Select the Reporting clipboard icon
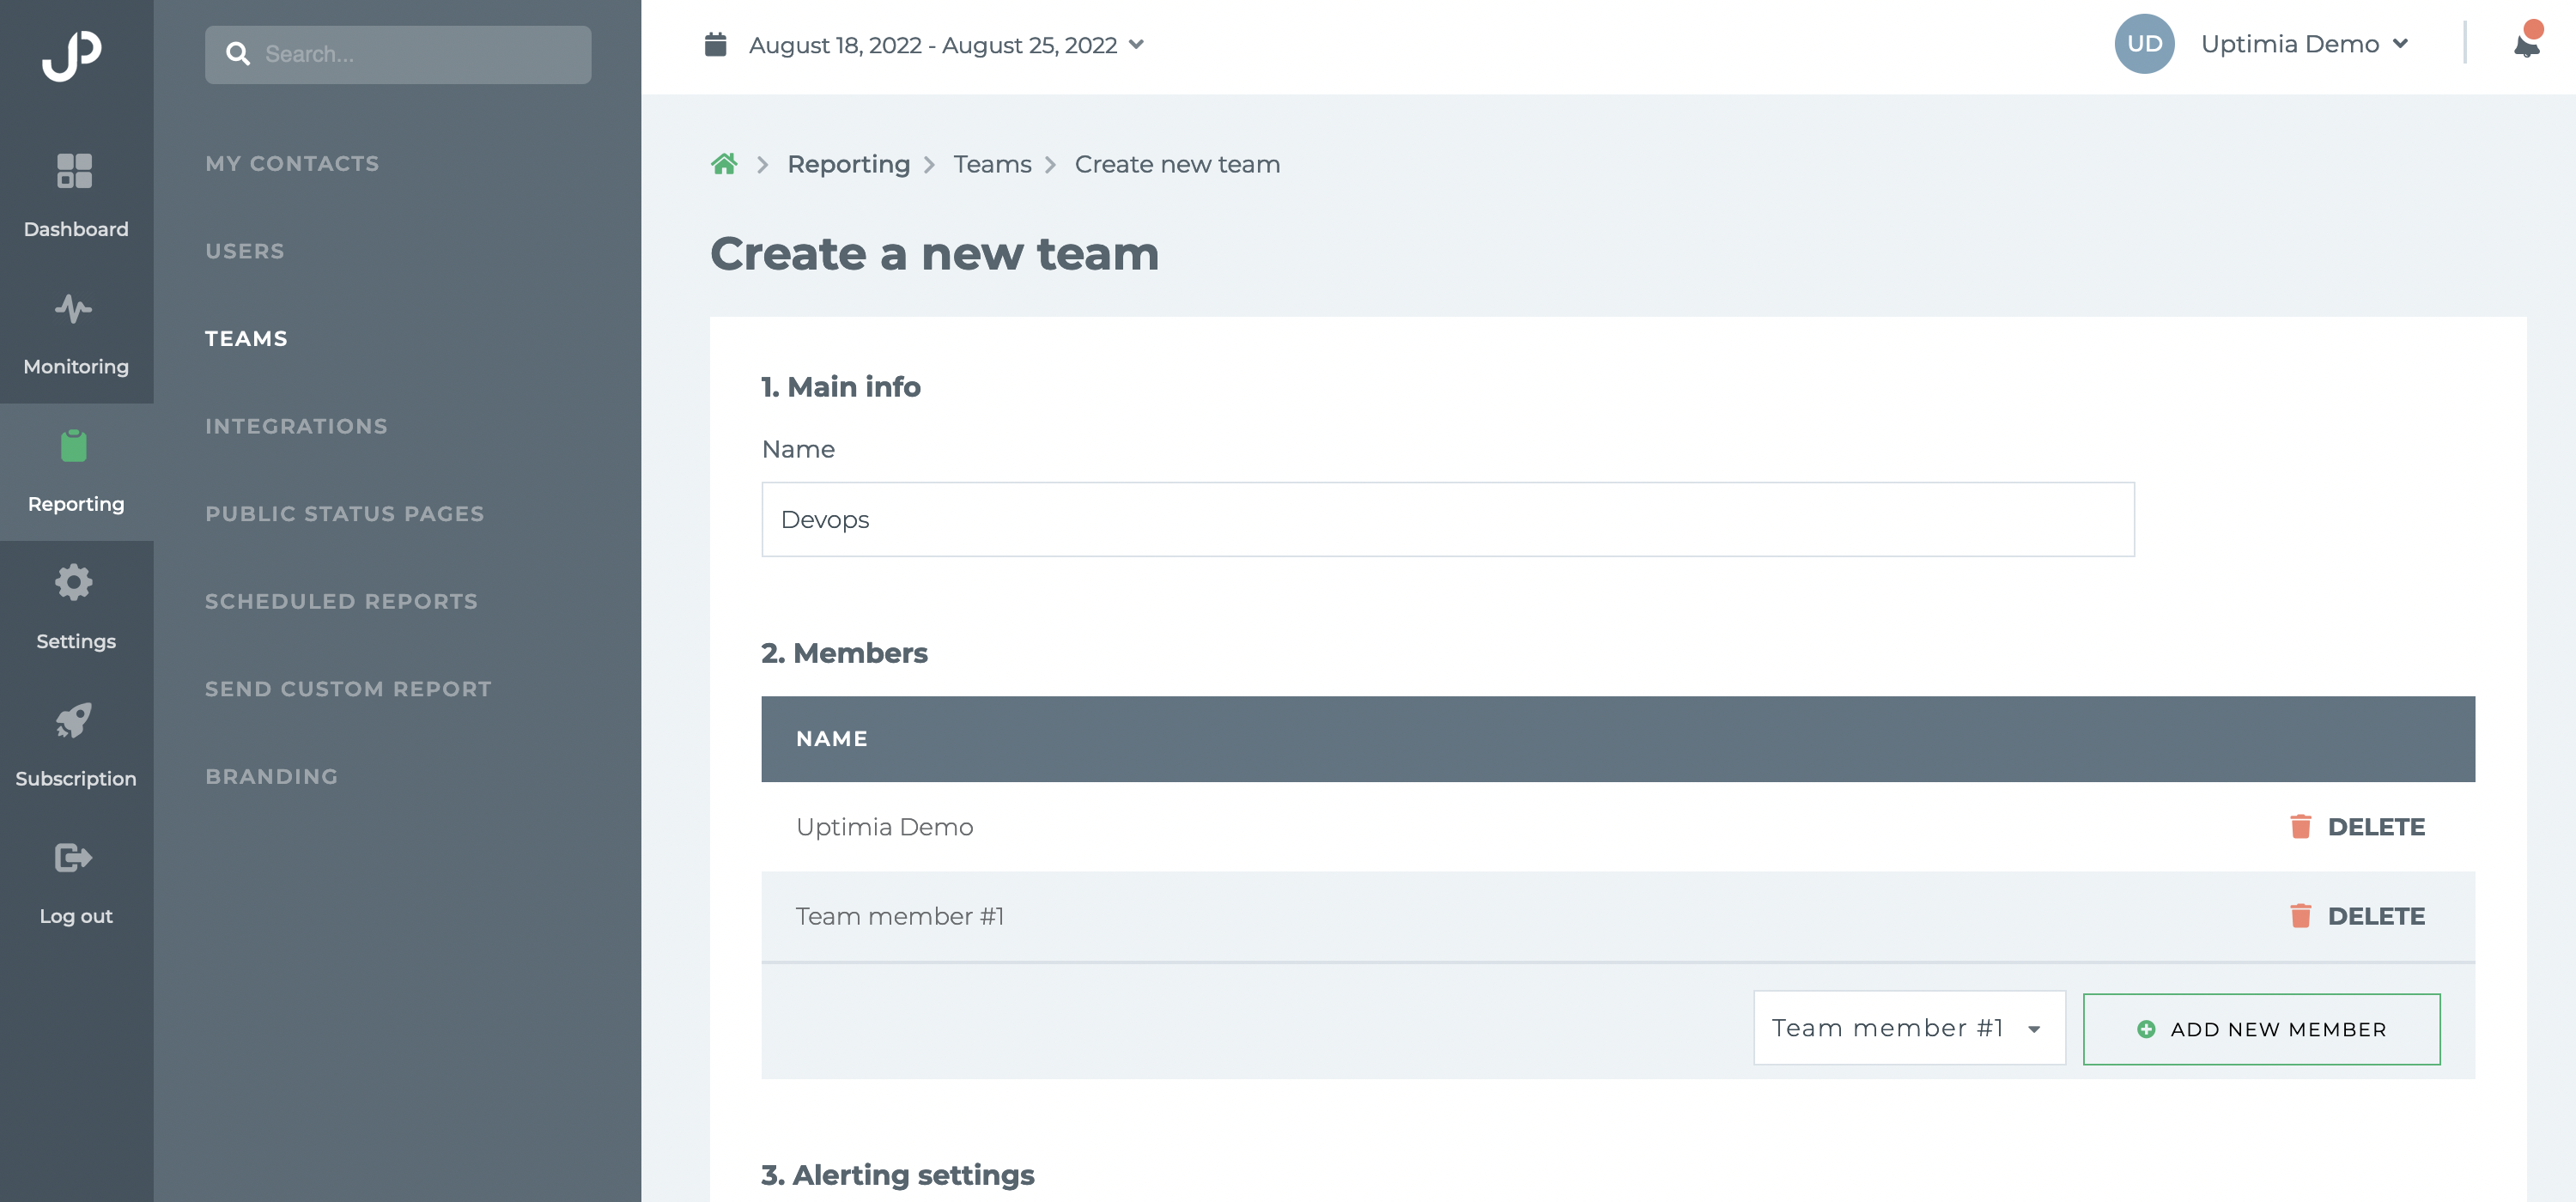2576x1202 pixels. (x=74, y=445)
